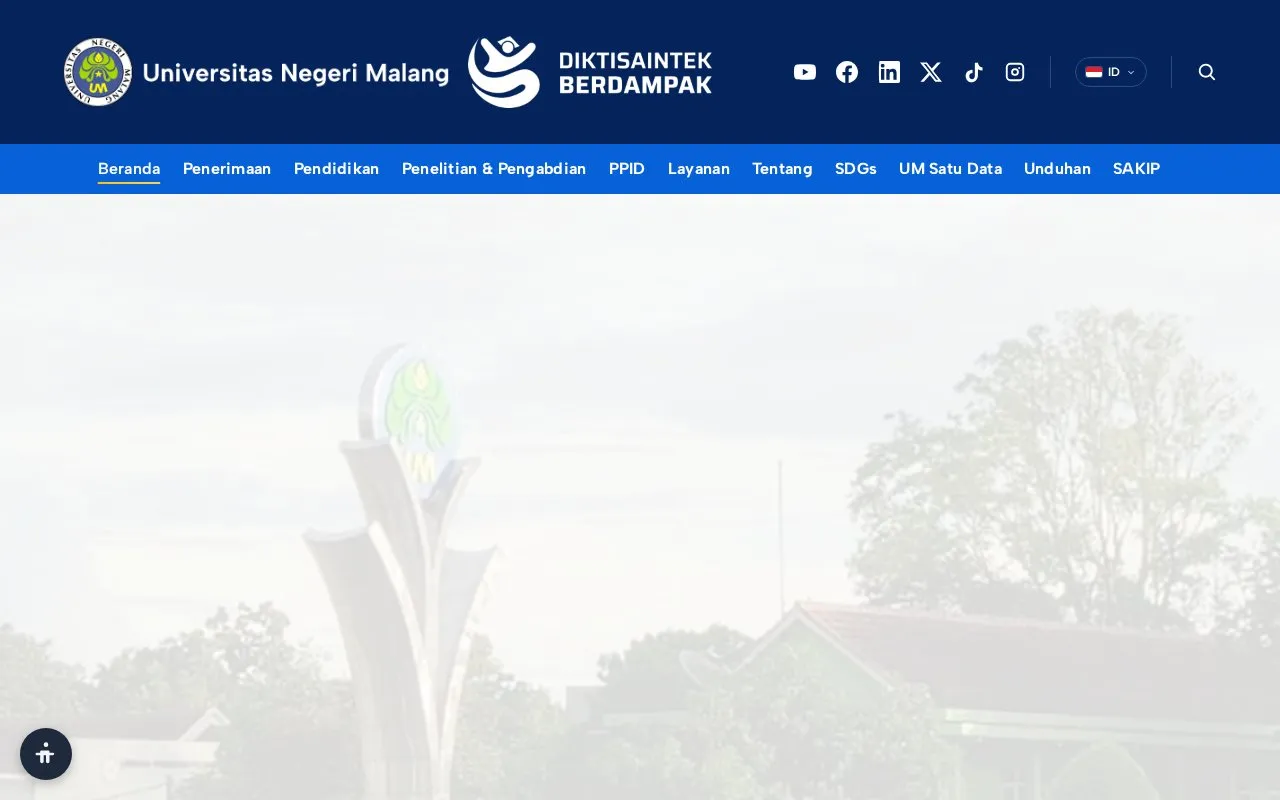Open the TikTok icon
Image resolution: width=1280 pixels, height=800 pixels.
tap(973, 72)
